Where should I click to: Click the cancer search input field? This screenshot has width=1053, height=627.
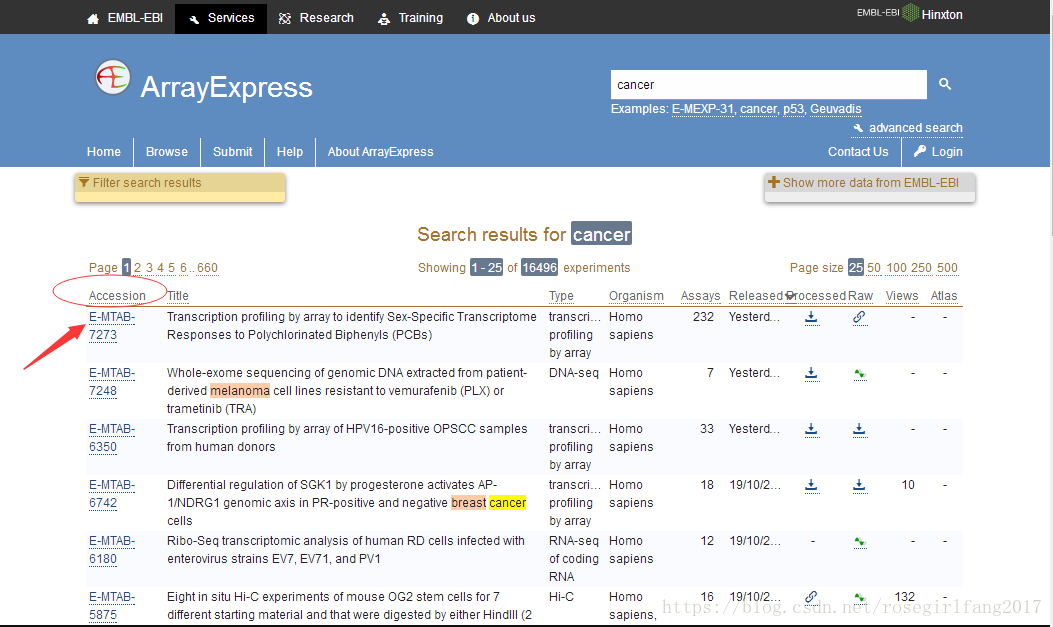(x=769, y=85)
